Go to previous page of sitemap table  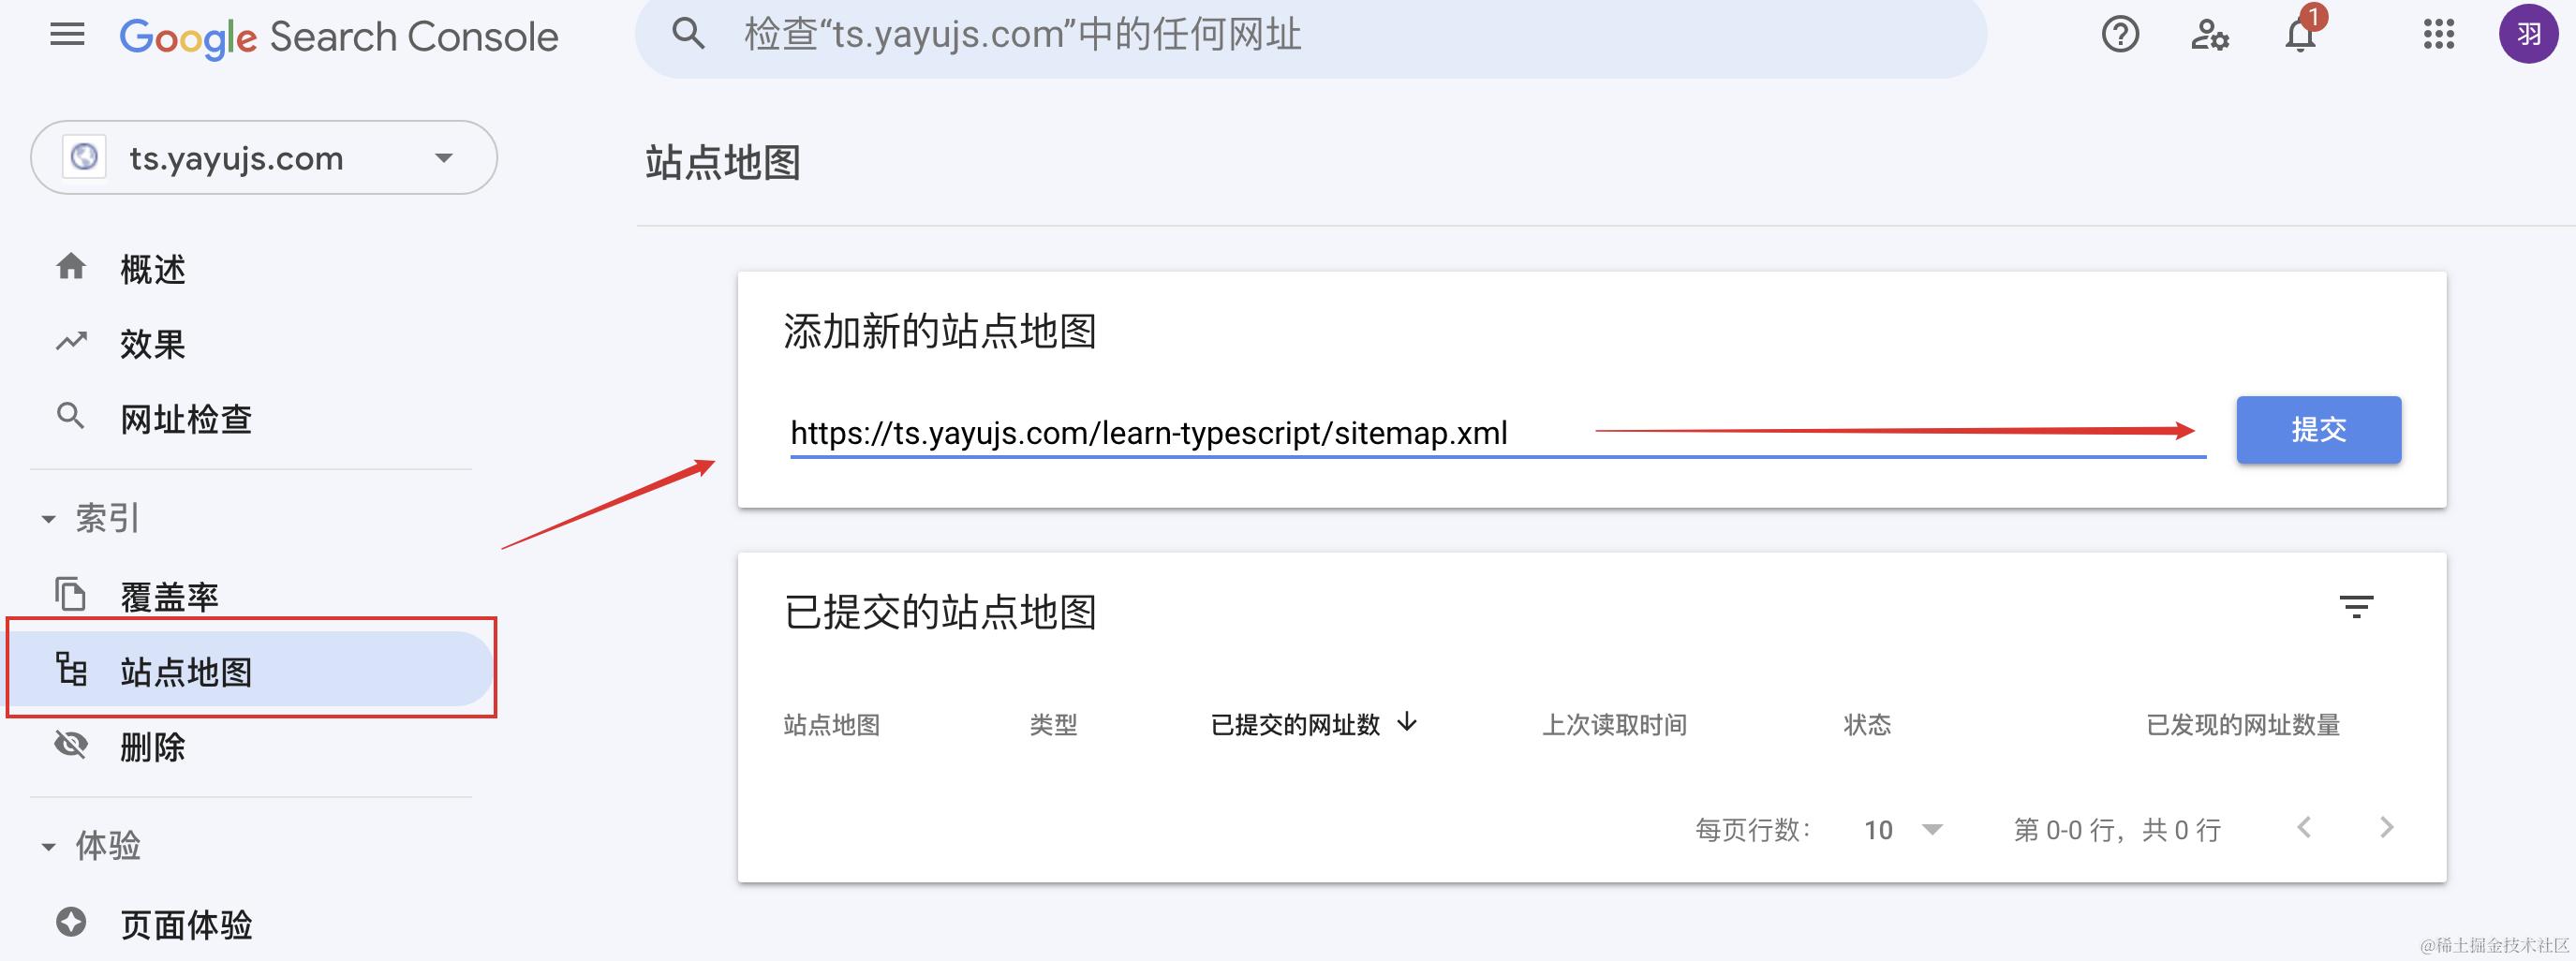click(x=2304, y=828)
